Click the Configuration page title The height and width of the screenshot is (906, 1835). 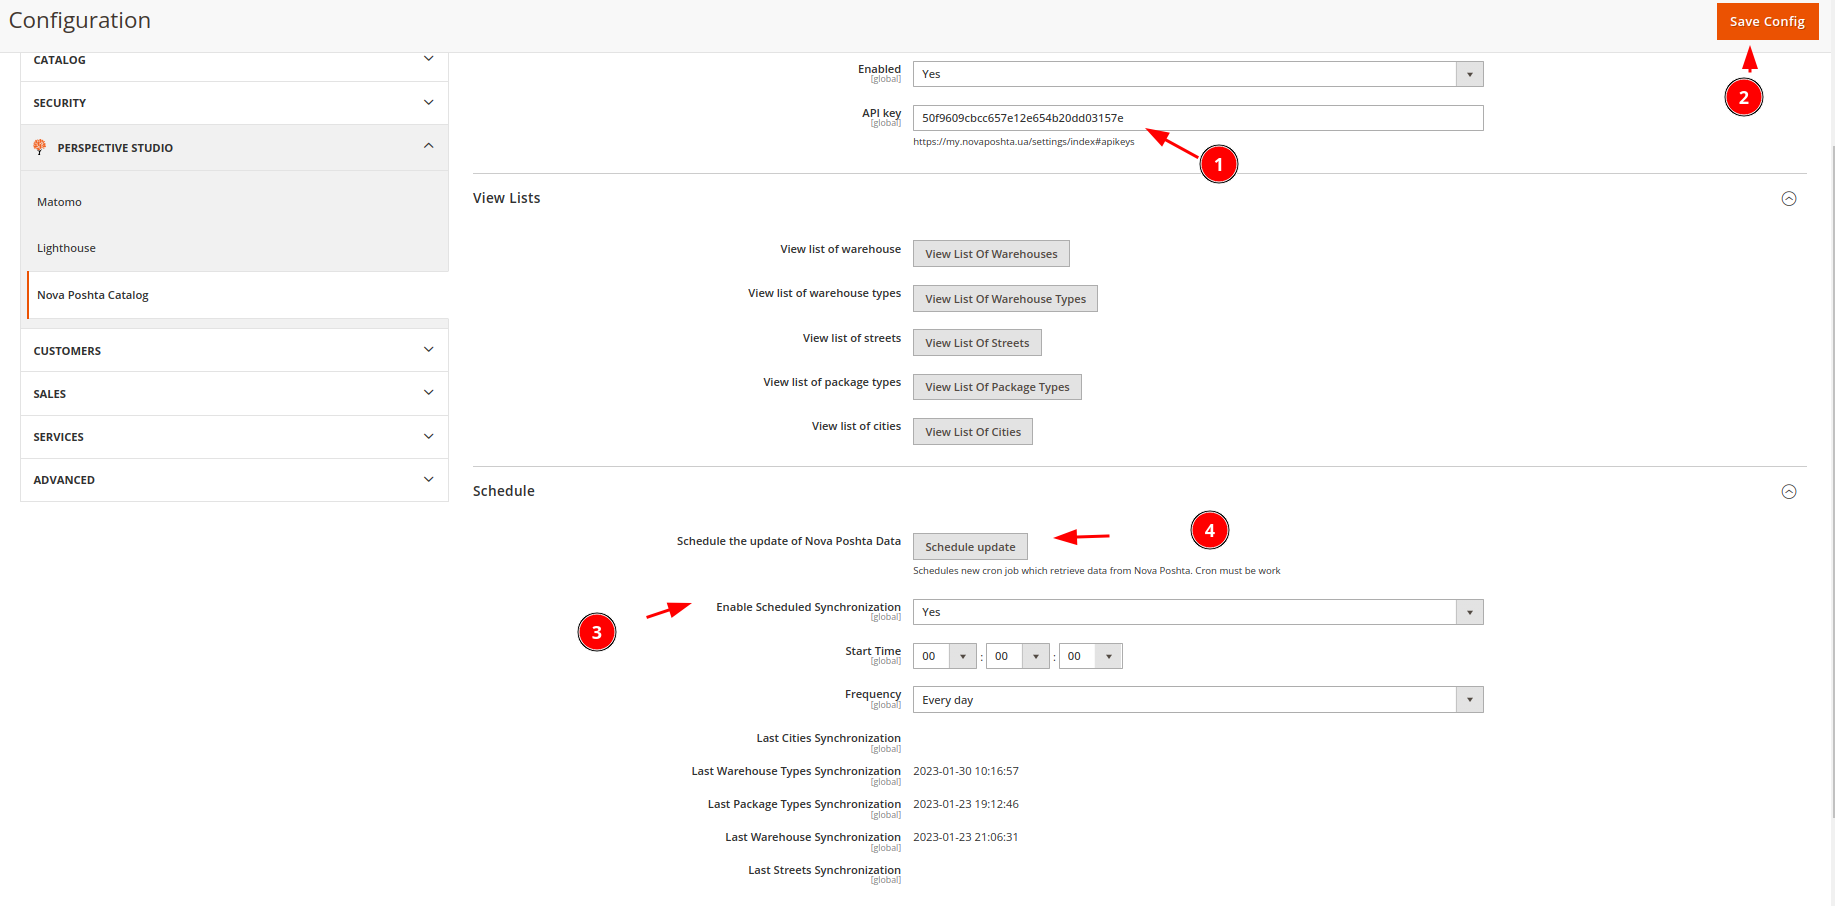pyautogui.click(x=80, y=21)
